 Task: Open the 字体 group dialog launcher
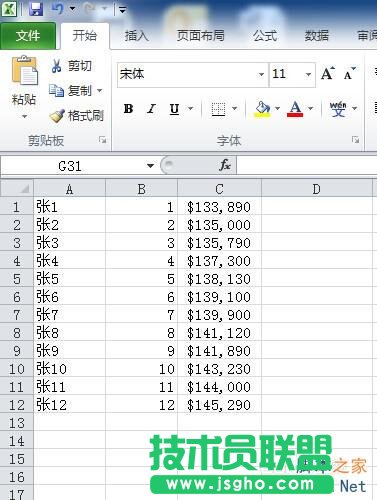(x=355, y=140)
